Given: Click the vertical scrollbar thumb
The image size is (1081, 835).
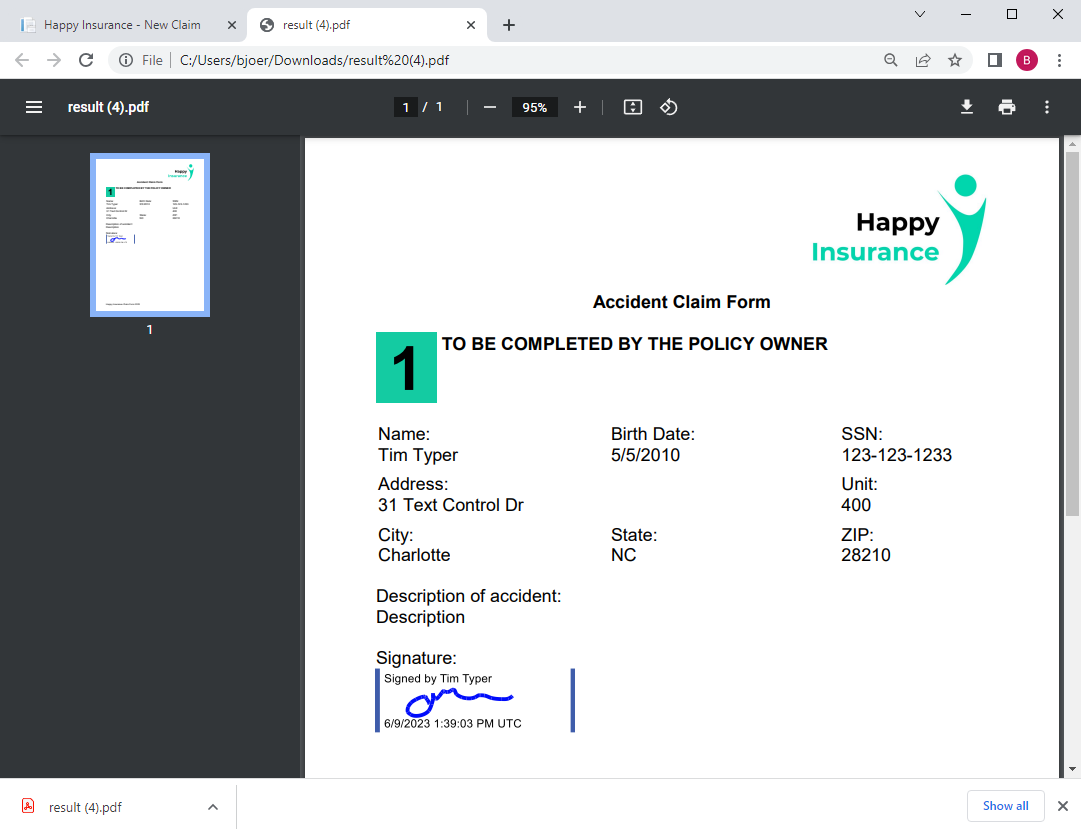Looking at the screenshot, I should [x=1072, y=333].
